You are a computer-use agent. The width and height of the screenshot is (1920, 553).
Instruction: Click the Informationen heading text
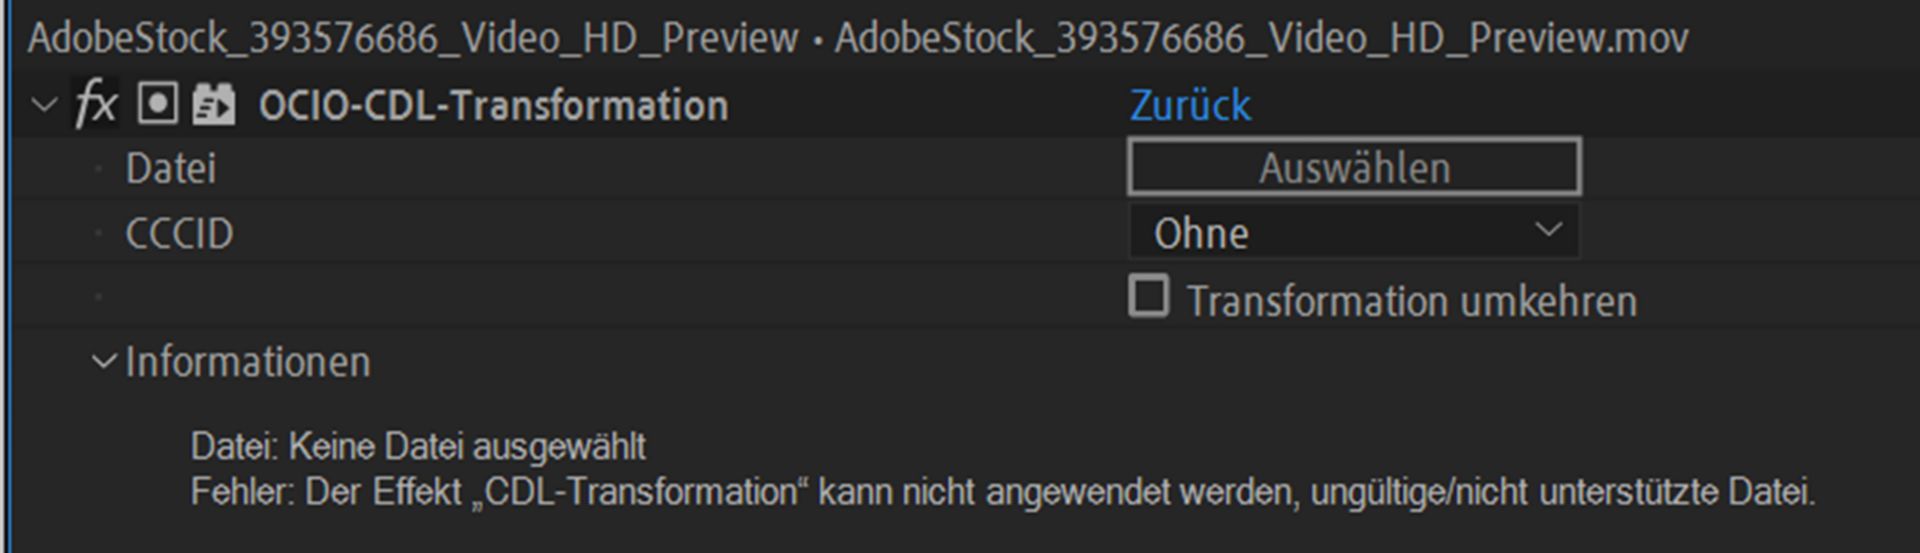(247, 362)
